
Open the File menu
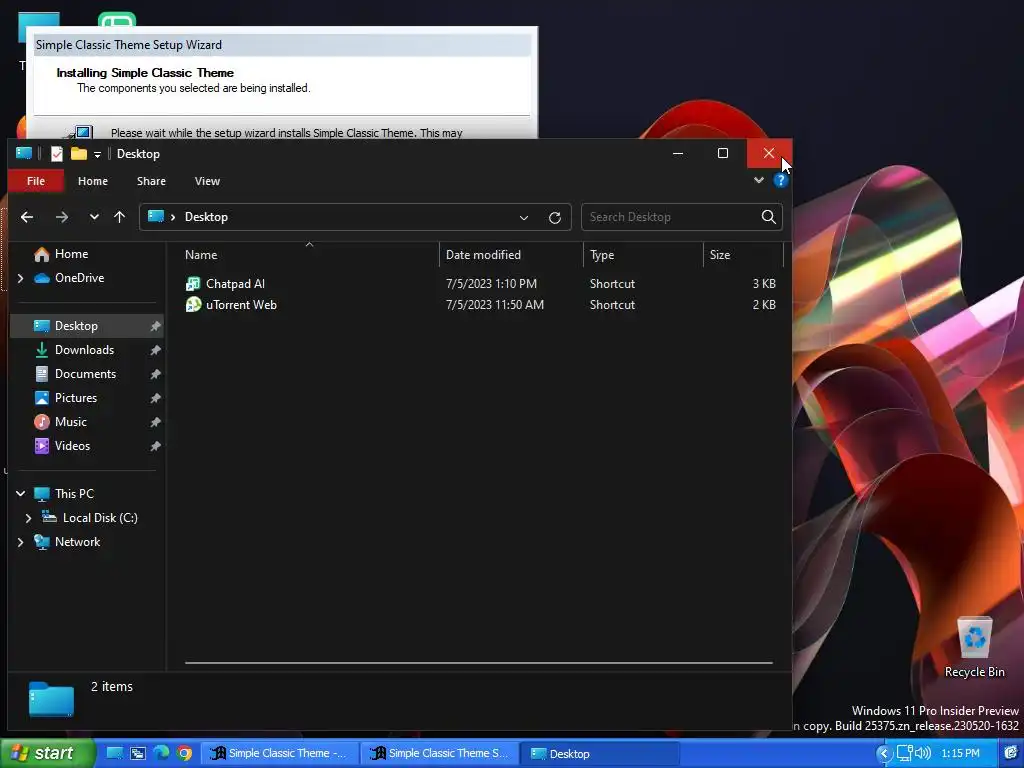coord(36,181)
